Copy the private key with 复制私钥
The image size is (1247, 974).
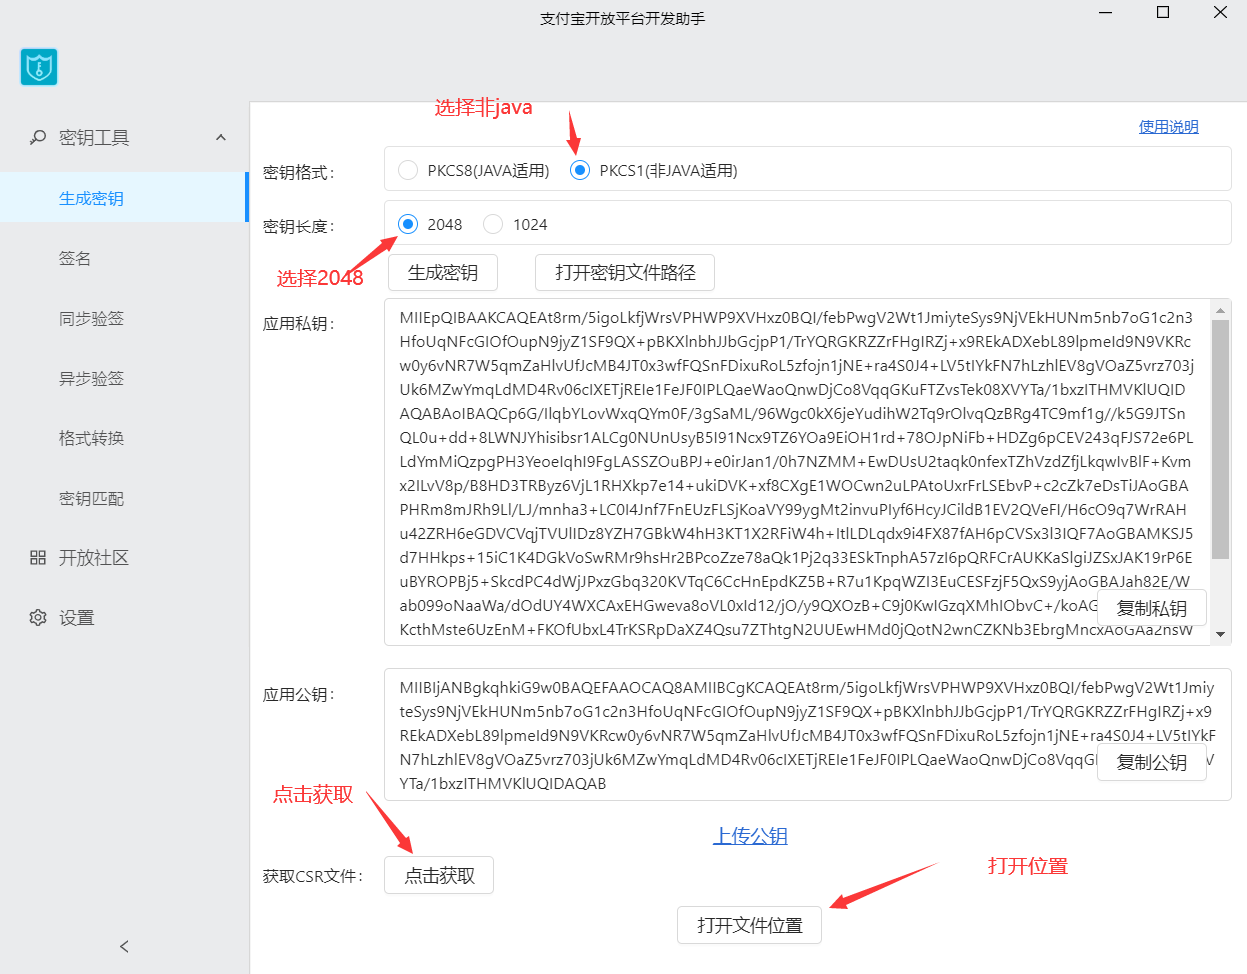pos(1152,608)
